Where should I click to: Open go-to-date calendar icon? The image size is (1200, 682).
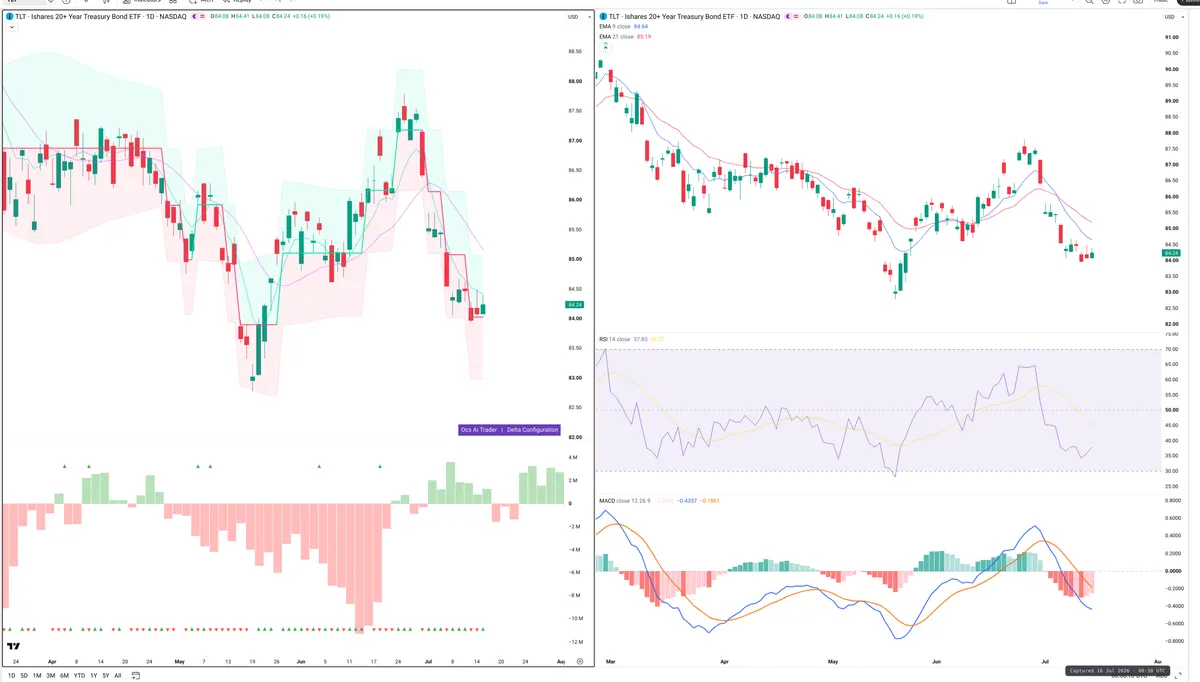click(x=135, y=675)
